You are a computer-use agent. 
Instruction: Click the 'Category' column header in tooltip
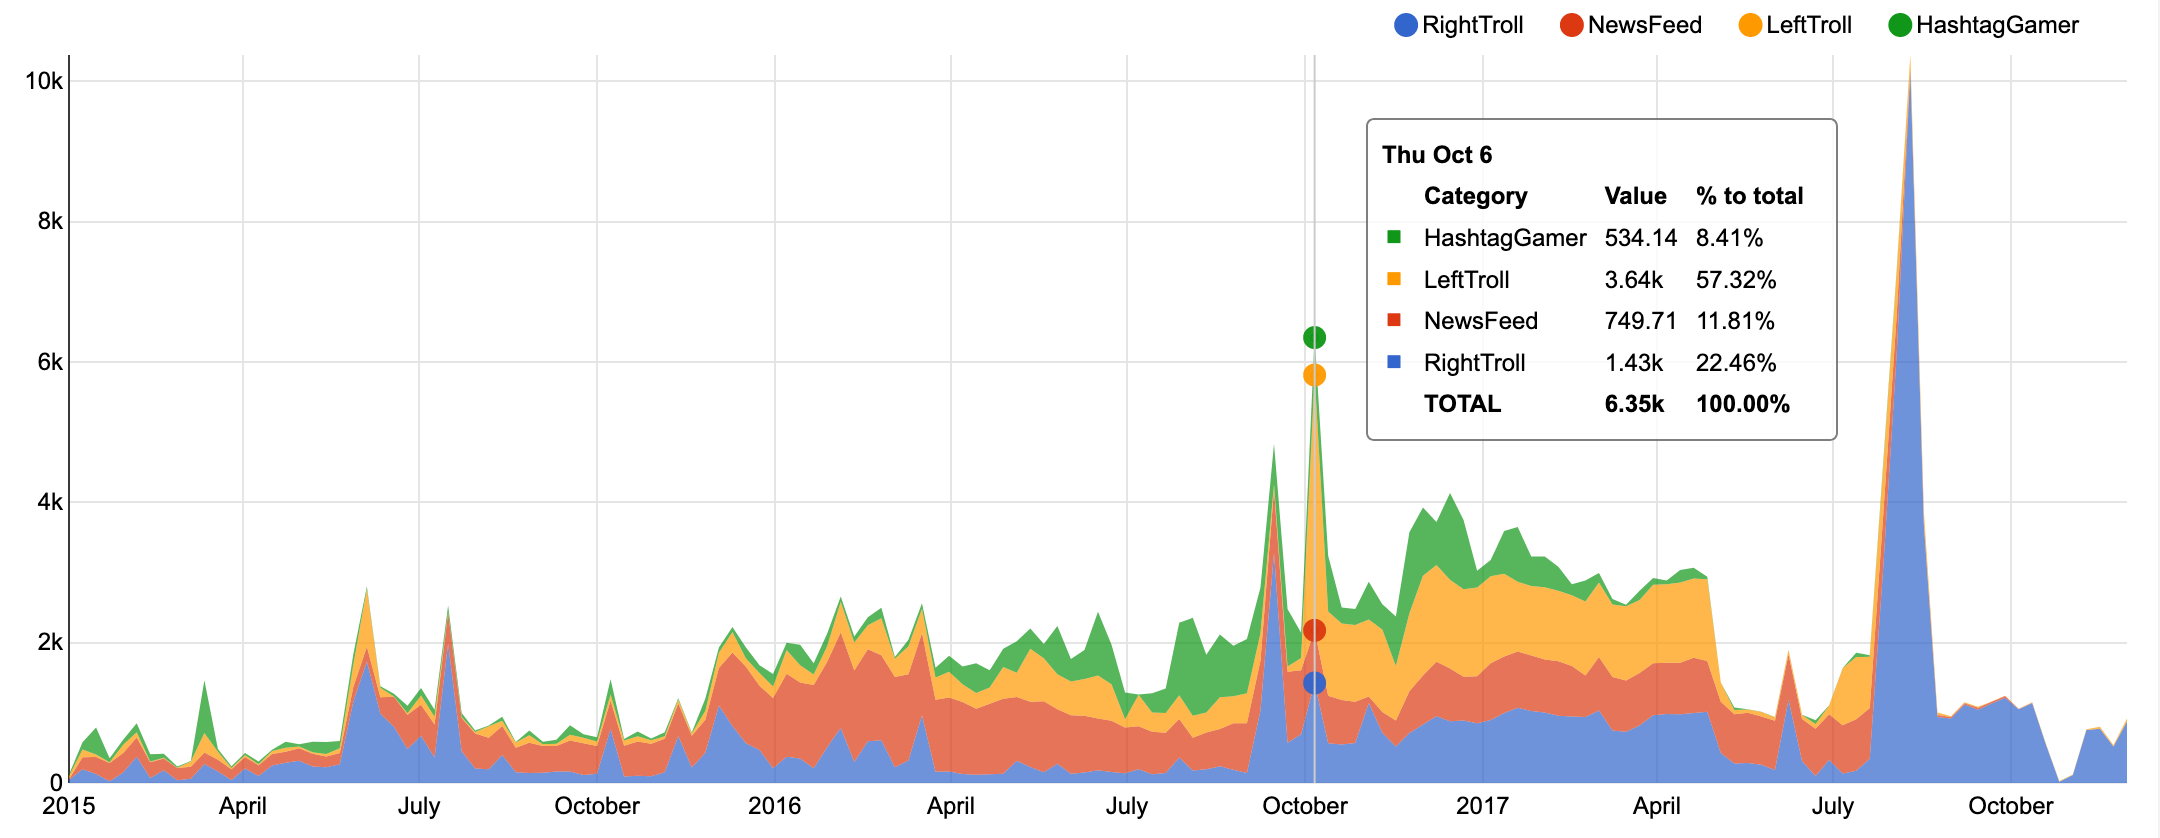pos(1476,196)
